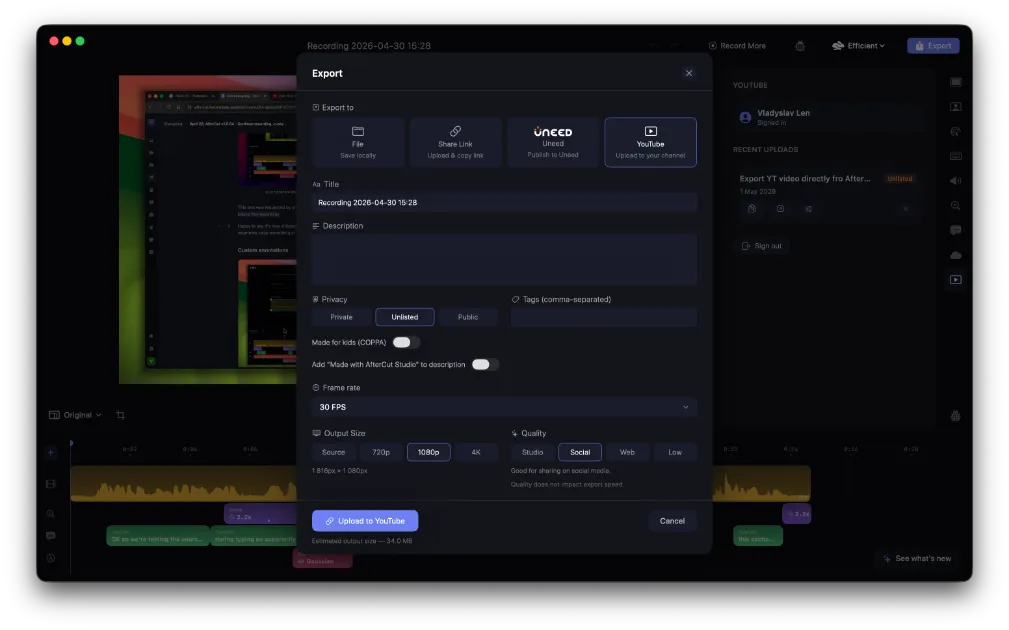
Task: Select the Gaussian blur clip on timeline
Action: 322,560
